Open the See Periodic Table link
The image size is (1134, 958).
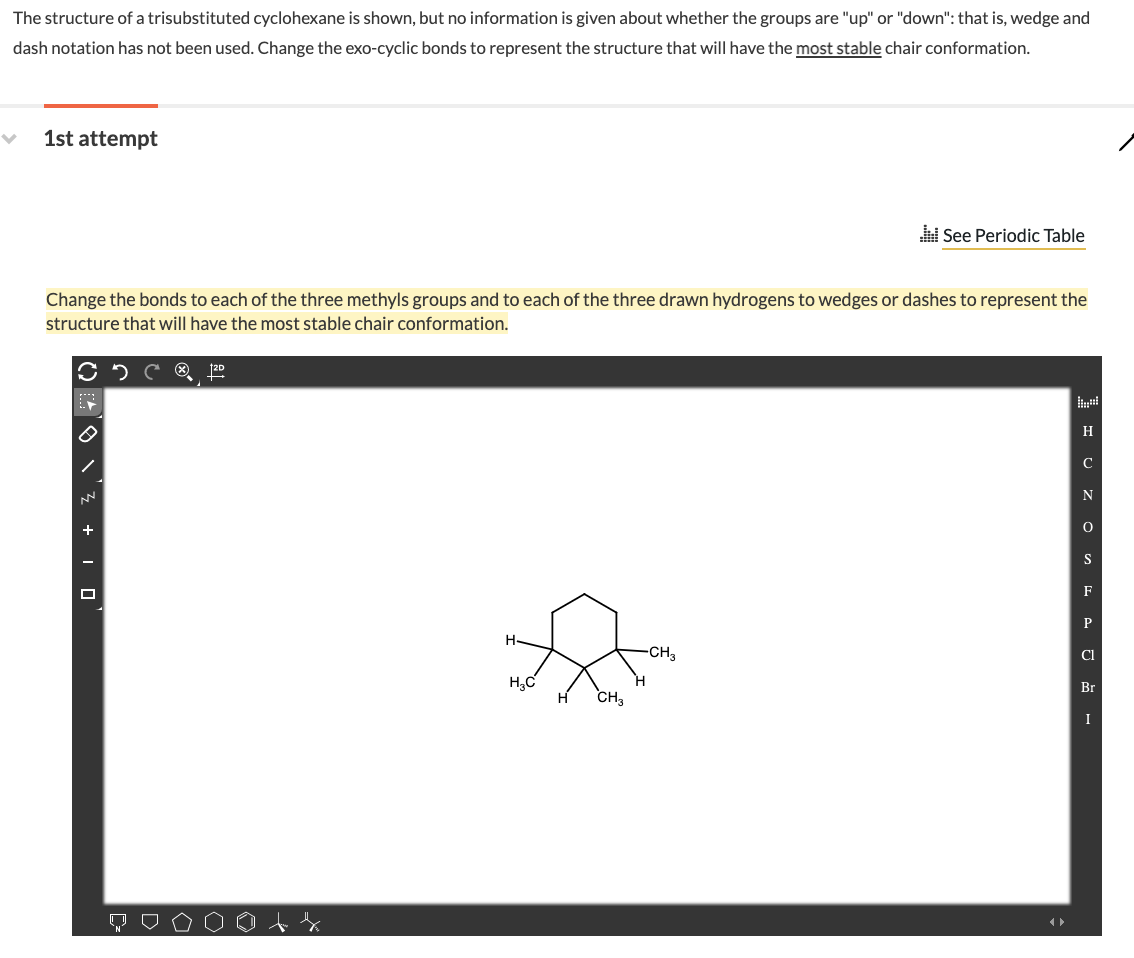(1013, 235)
